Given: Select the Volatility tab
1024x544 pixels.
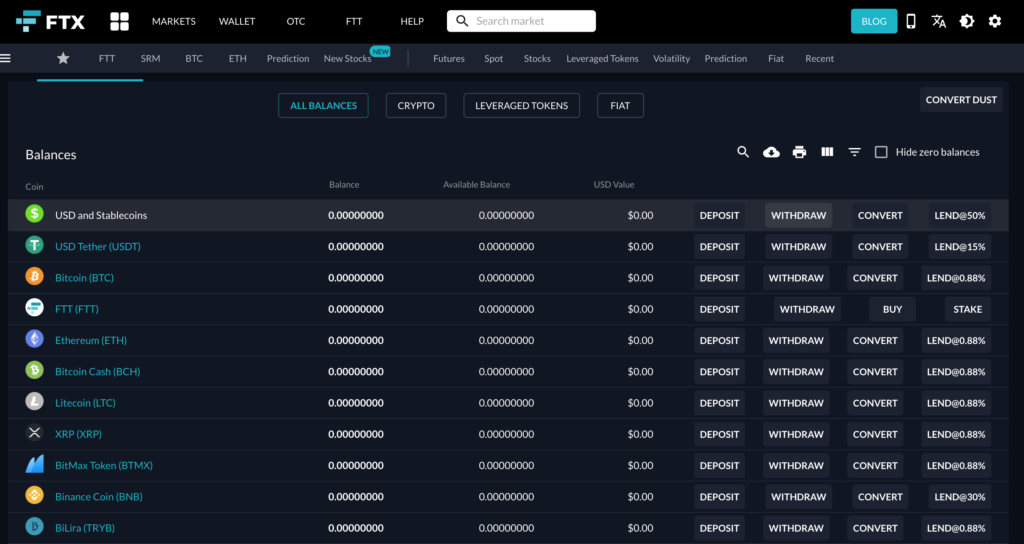Looking at the screenshot, I should click(671, 58).
